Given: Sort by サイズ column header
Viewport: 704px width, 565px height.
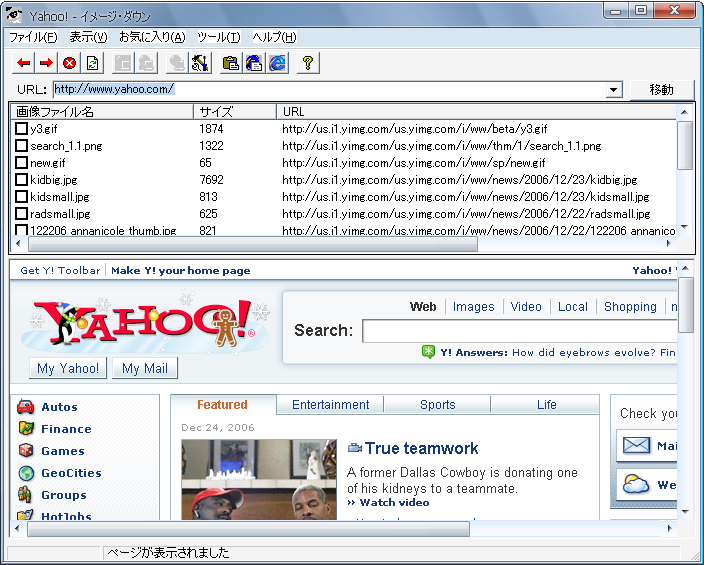Looking at the screenshot, I should point(235,111).
